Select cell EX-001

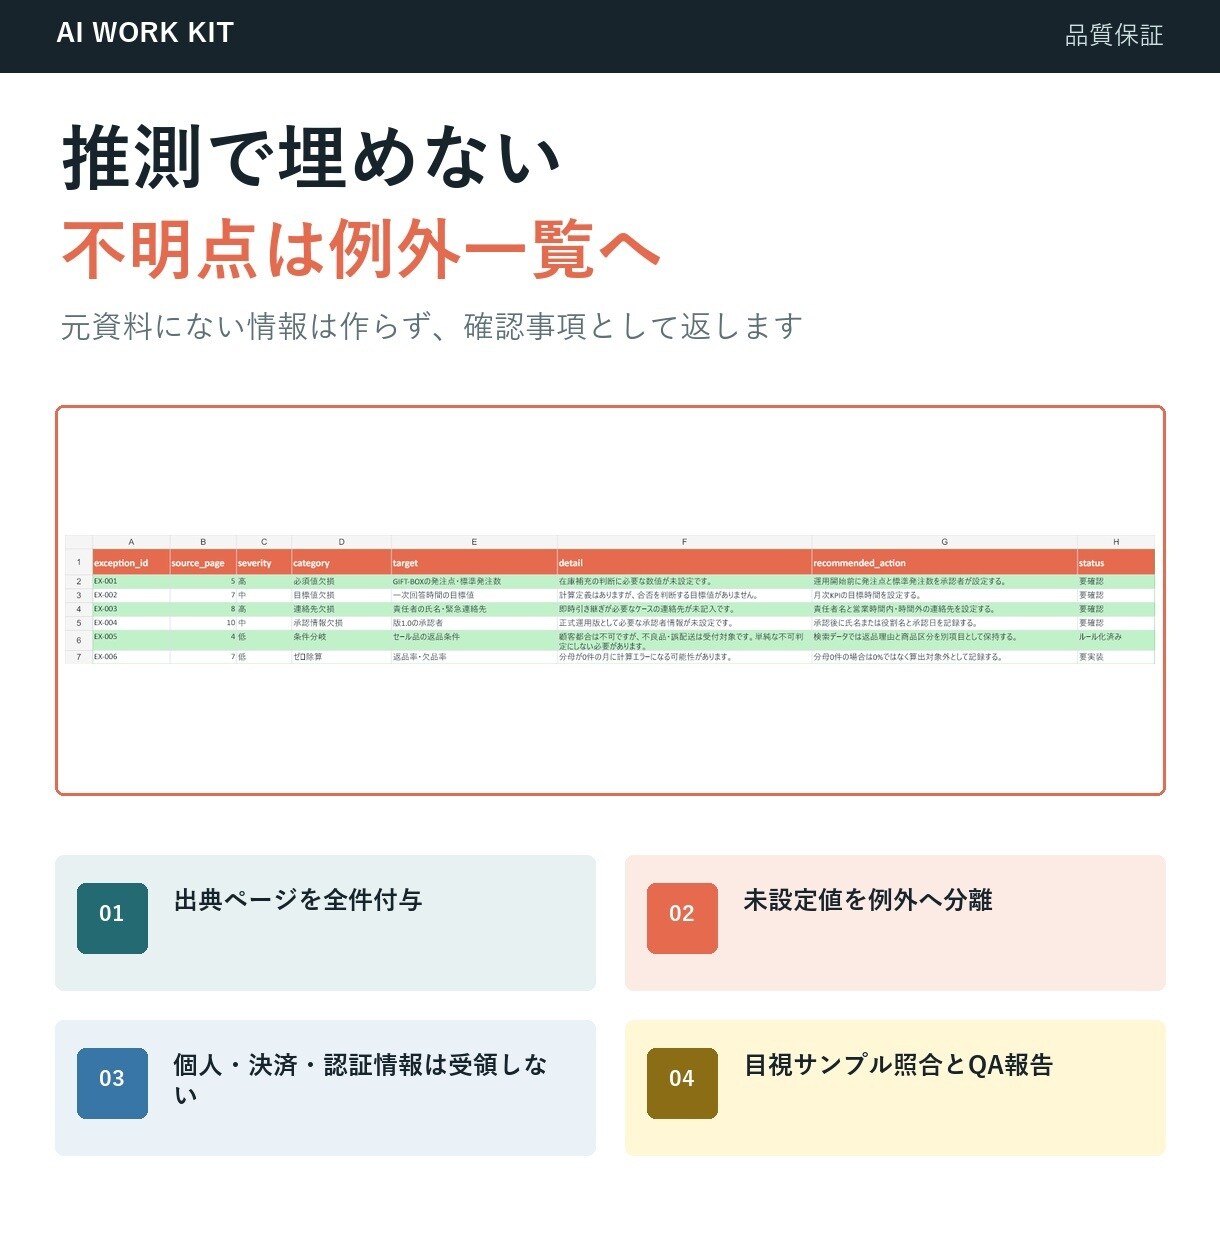131,581
